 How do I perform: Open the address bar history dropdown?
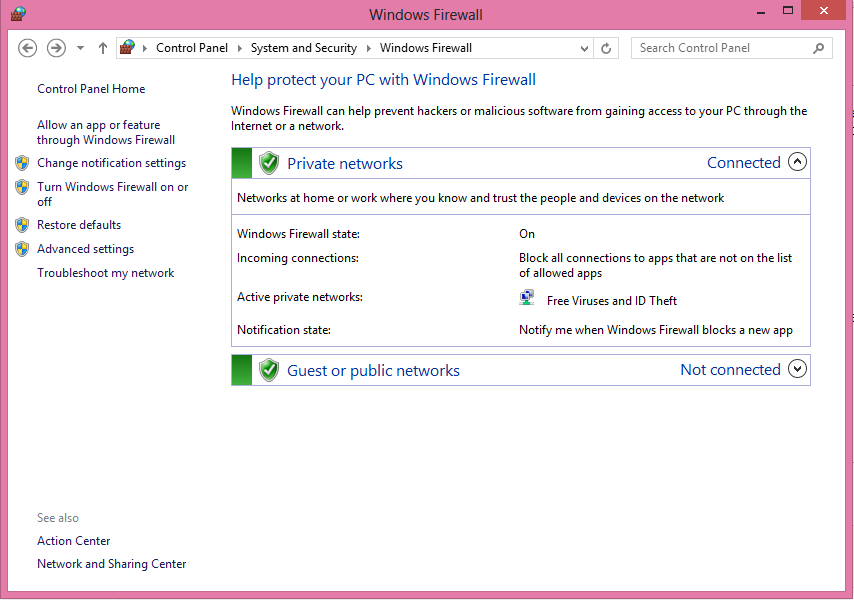[x=585, y=48]
